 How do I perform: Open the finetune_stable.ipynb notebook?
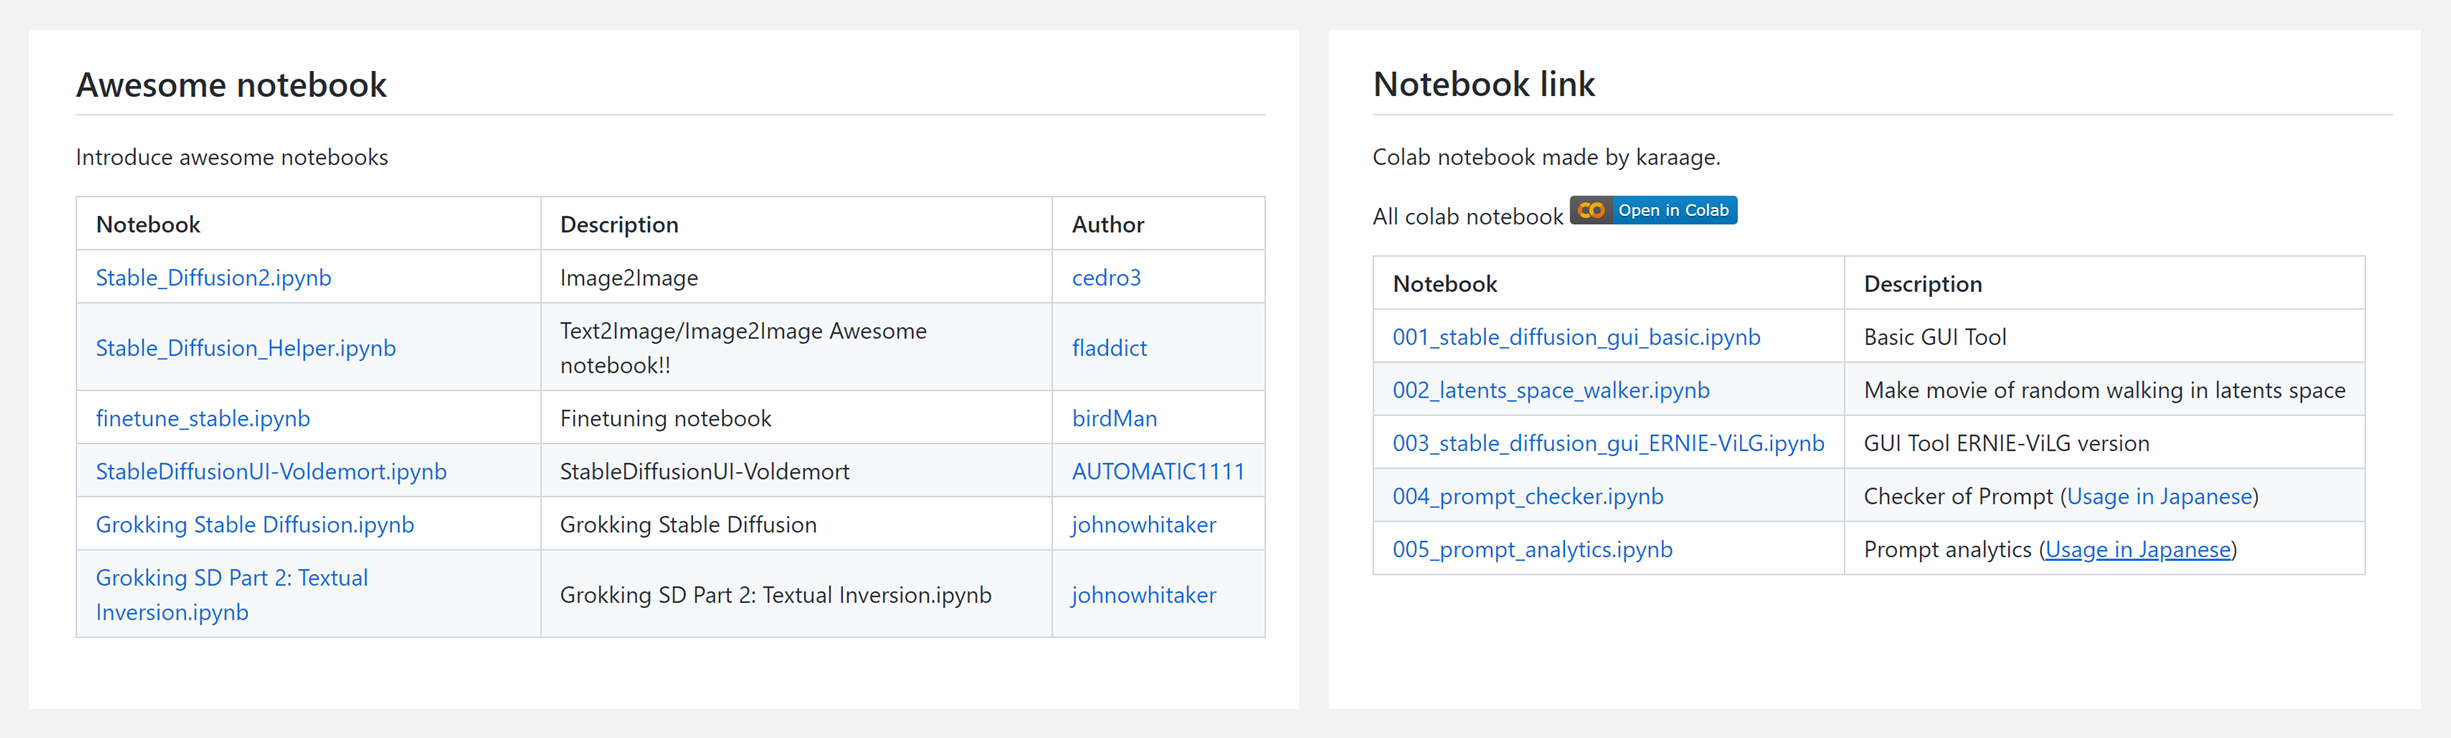coord(203,419)
